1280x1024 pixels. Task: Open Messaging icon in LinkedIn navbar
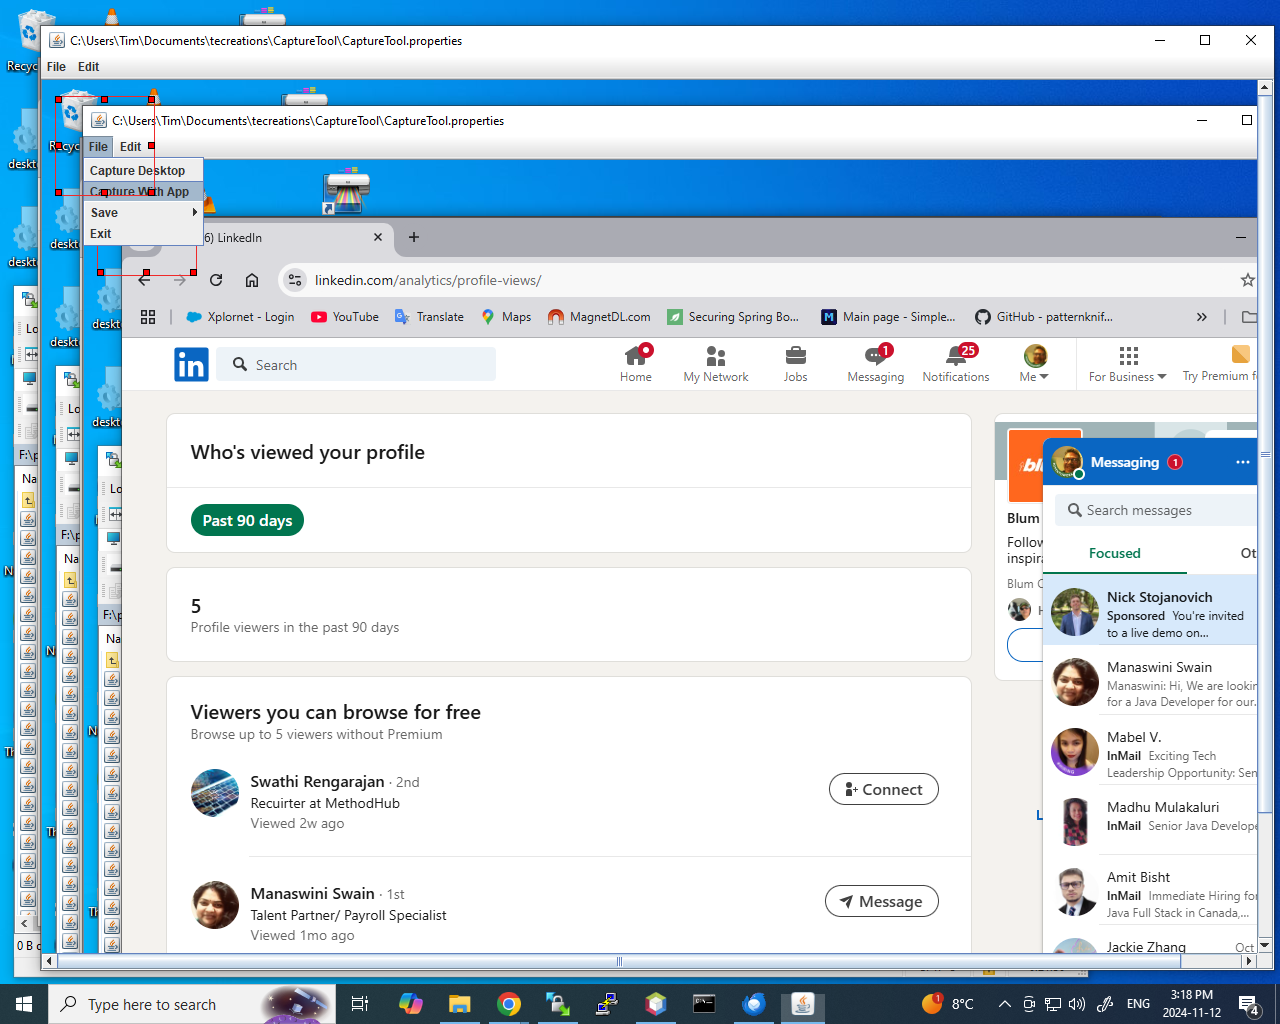pos(876,364)
